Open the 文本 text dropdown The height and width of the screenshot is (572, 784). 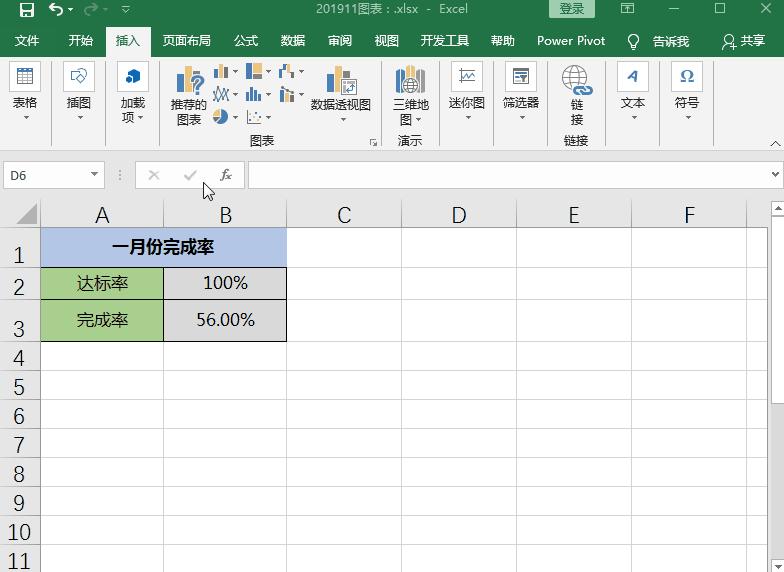tap(632, 92)
